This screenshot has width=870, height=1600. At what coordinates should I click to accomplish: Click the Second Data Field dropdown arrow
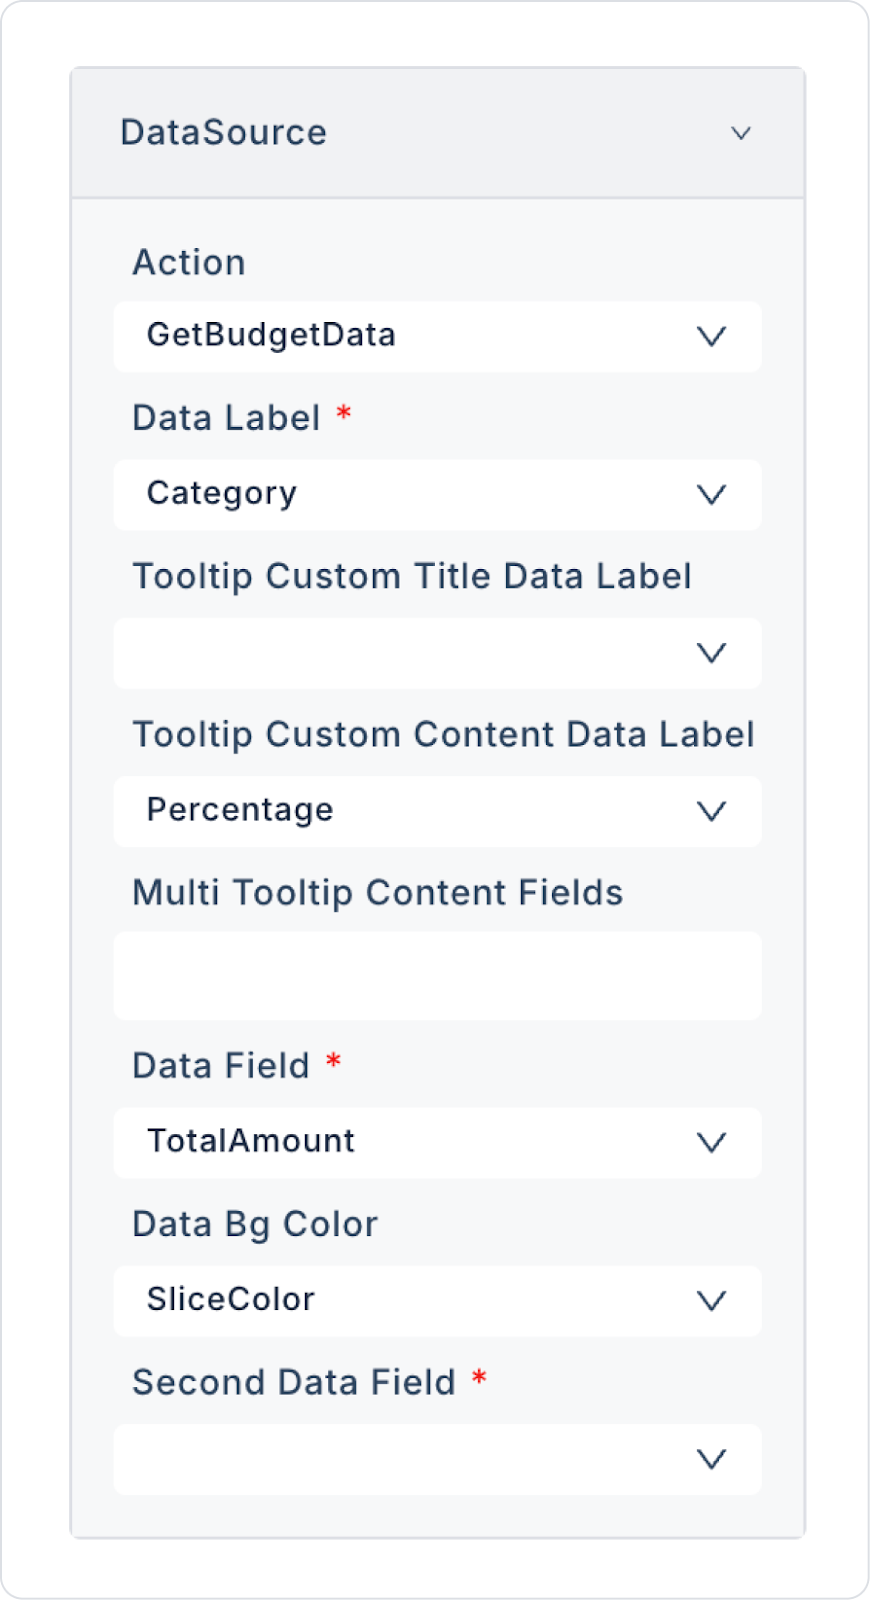click(x=711, y=1459)
